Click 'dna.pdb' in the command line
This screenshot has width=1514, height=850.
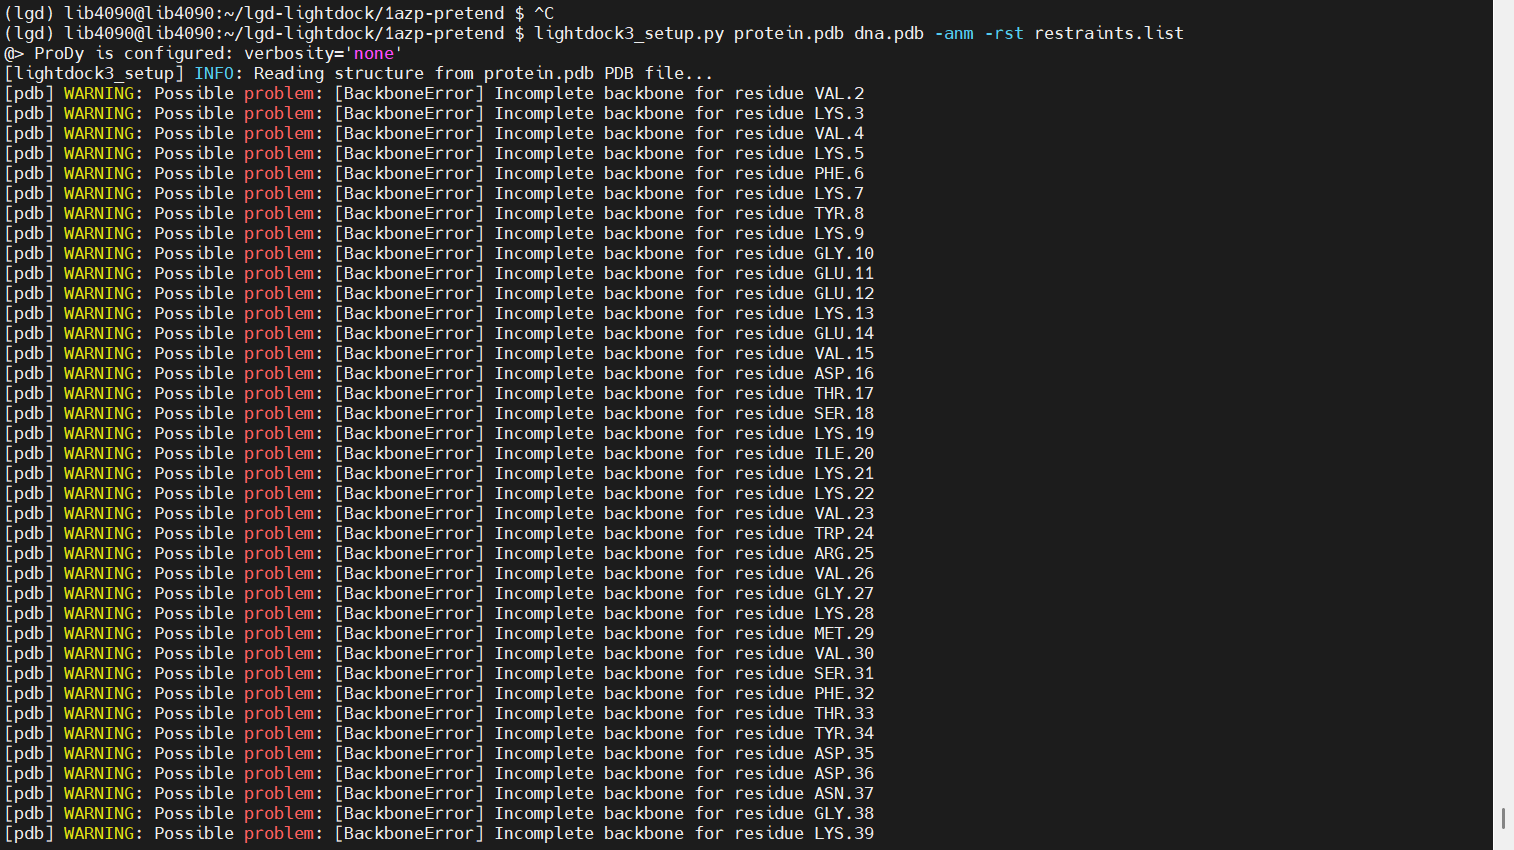point(889,33)
